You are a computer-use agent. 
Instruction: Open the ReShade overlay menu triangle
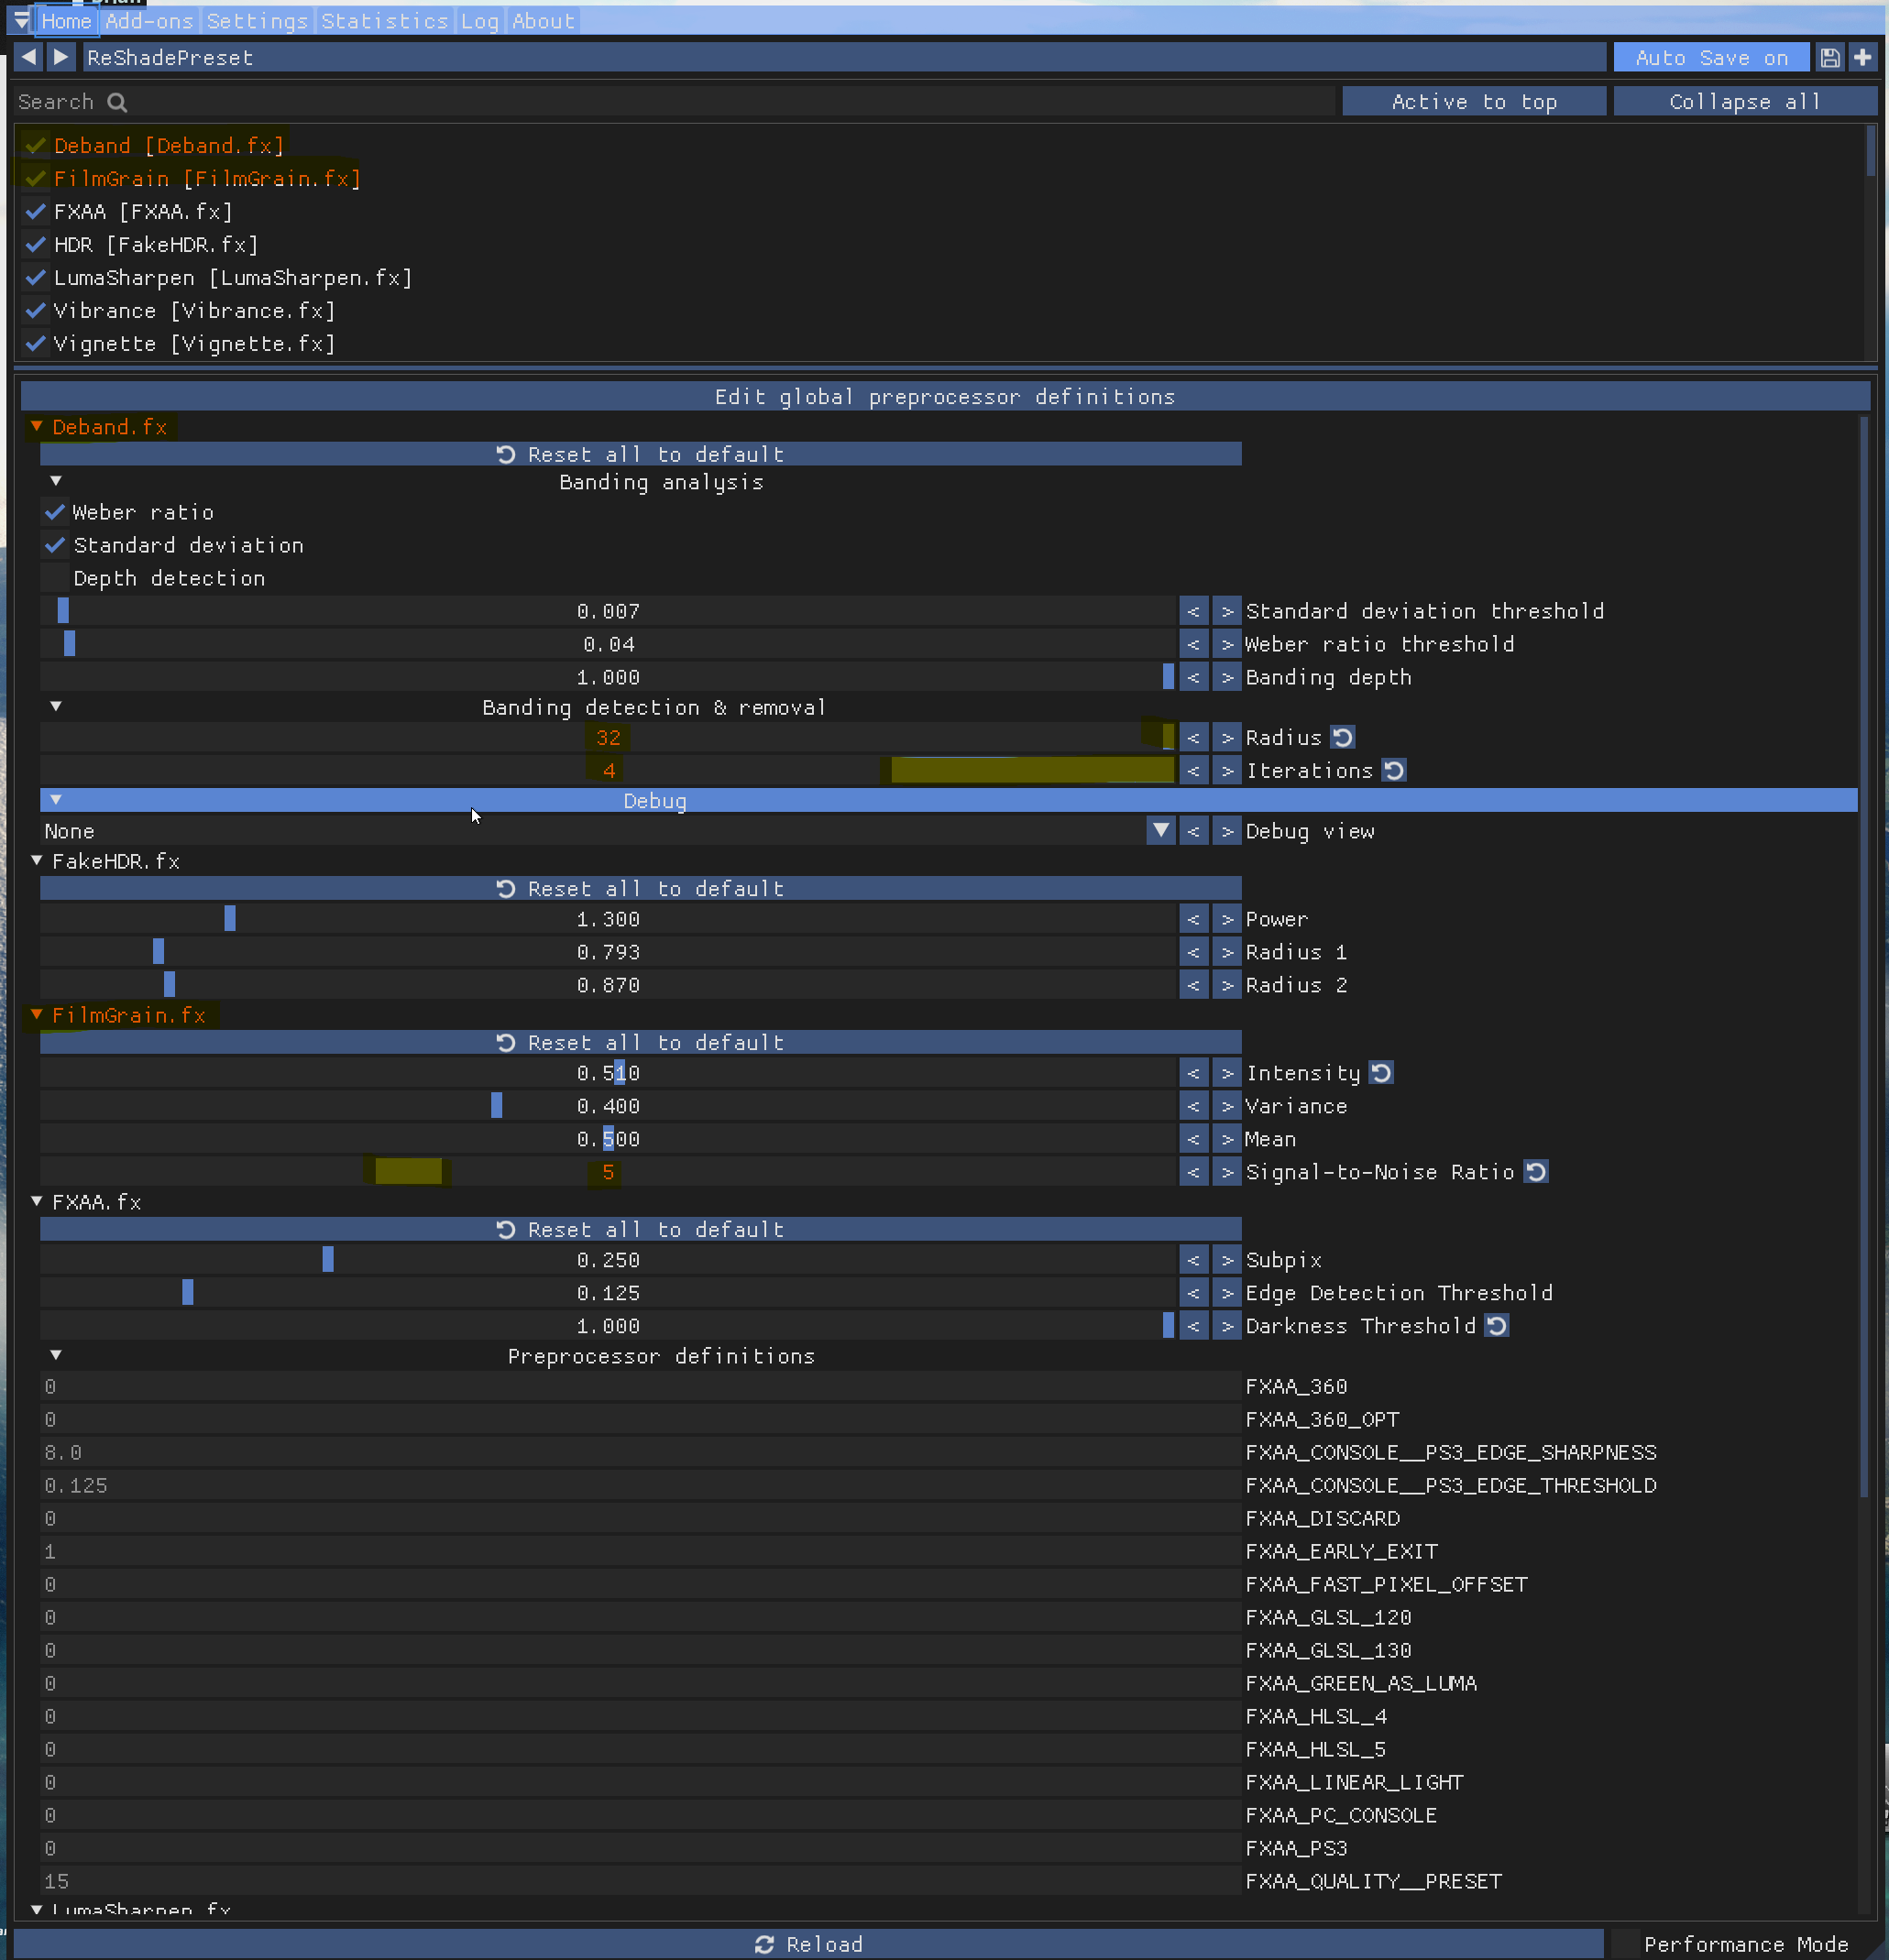coord(21,20)
